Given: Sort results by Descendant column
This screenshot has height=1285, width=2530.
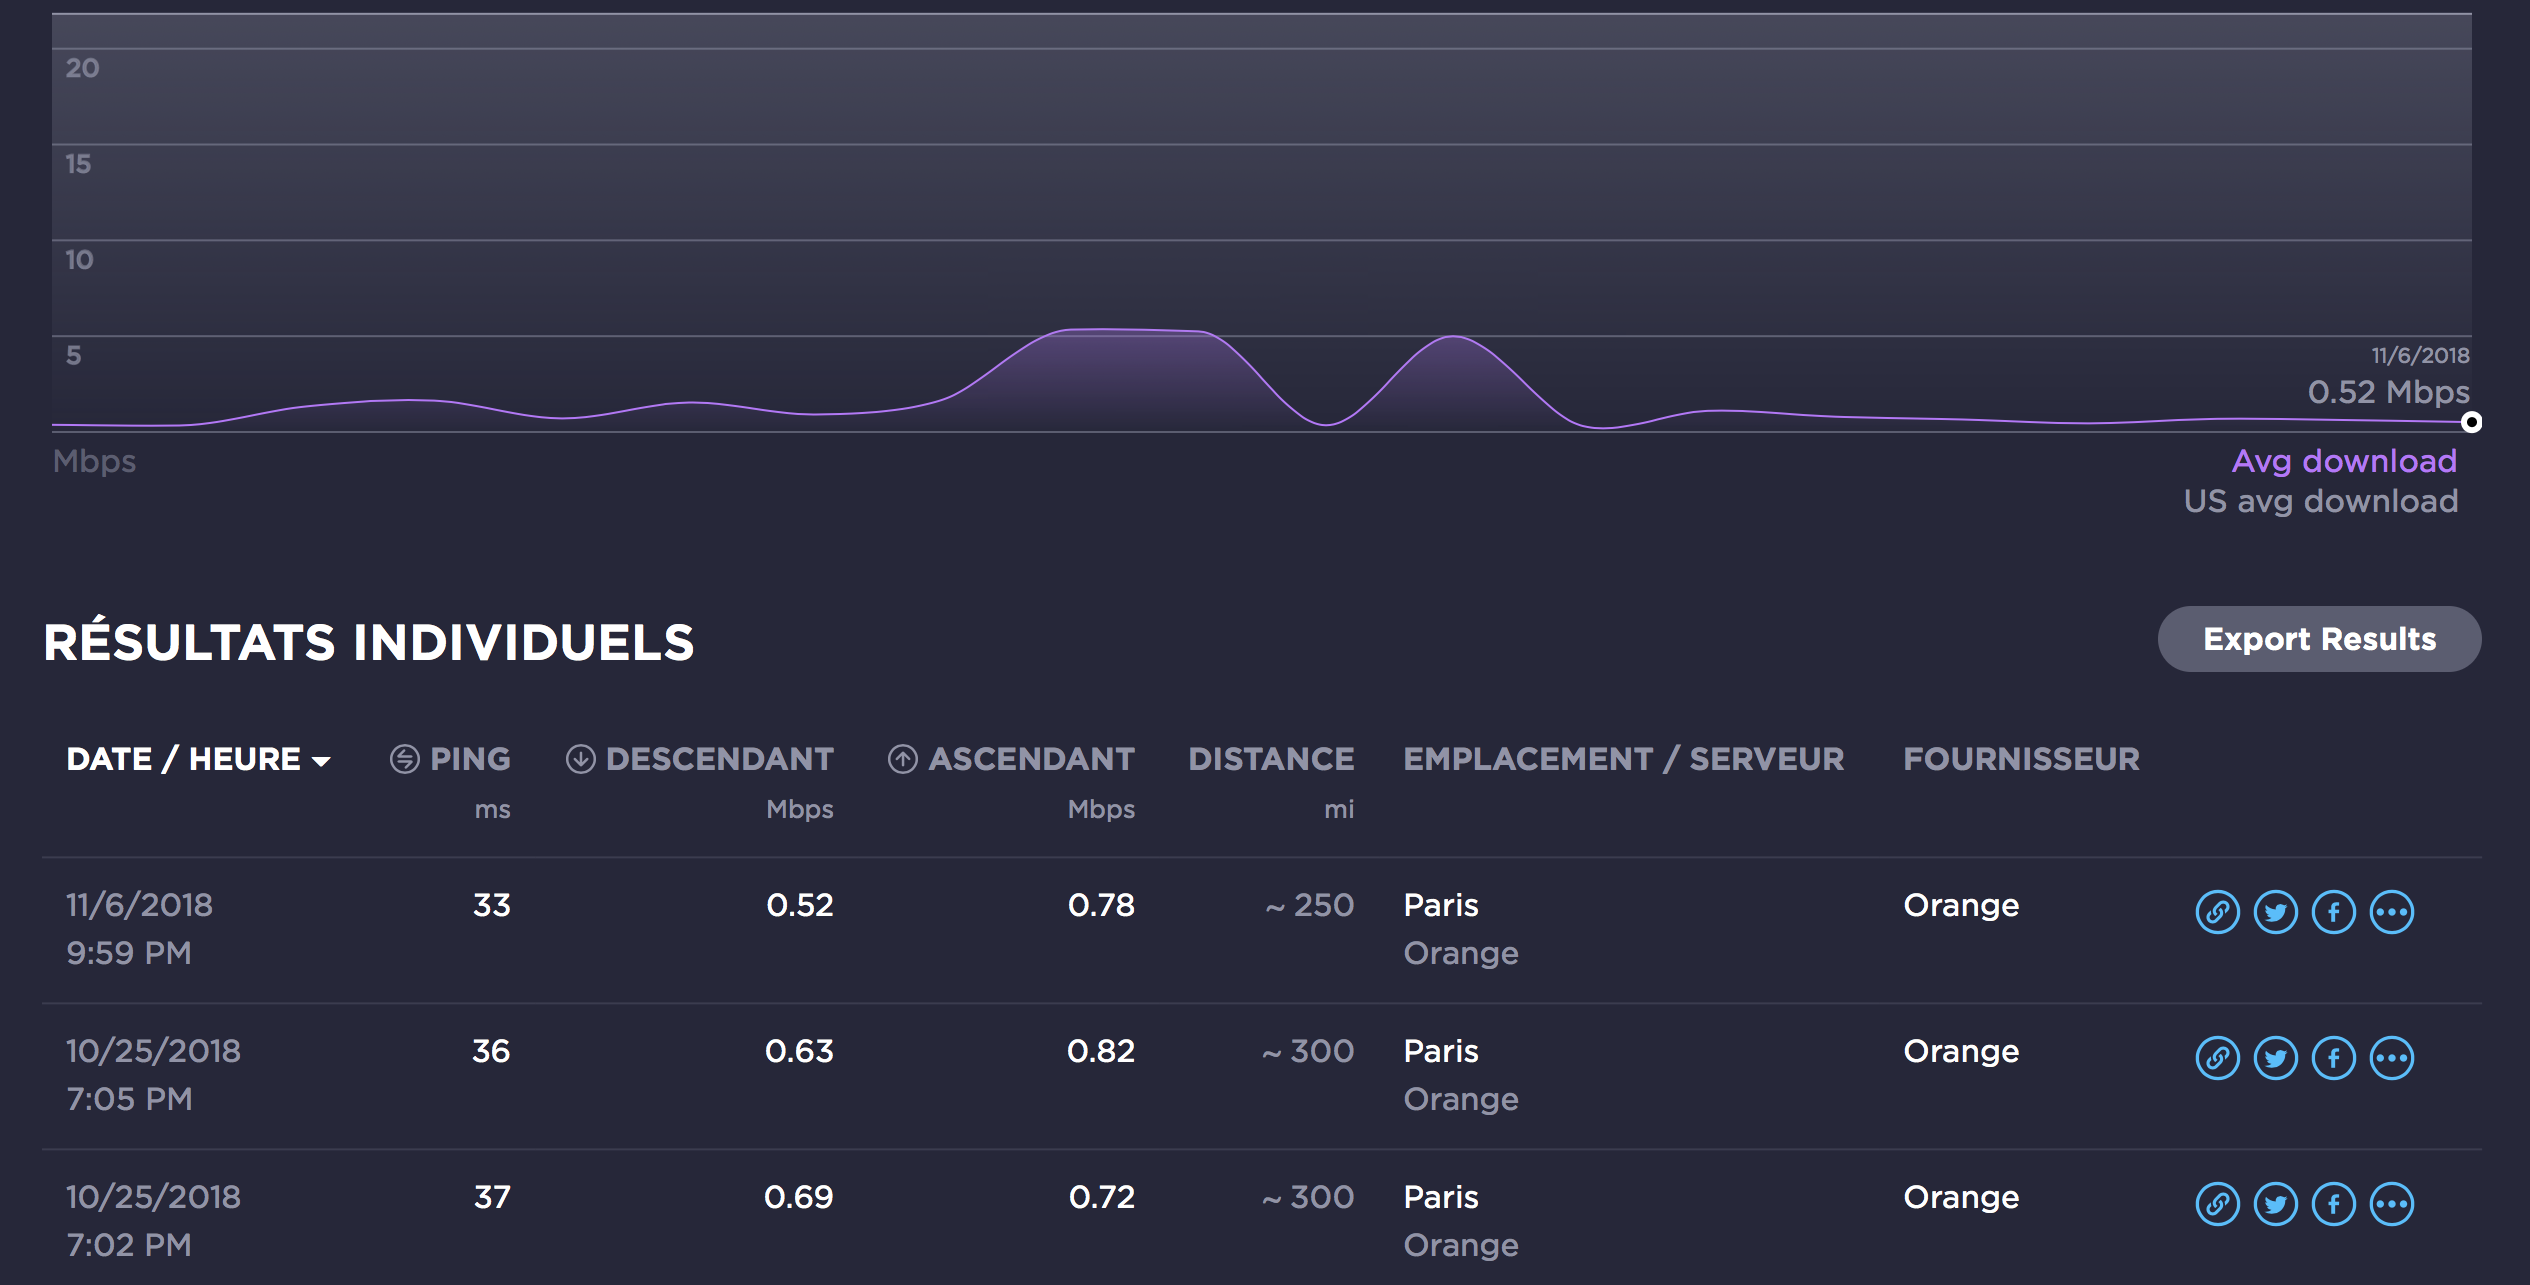Looking at the screenshot, I should [x=718, y=759].
